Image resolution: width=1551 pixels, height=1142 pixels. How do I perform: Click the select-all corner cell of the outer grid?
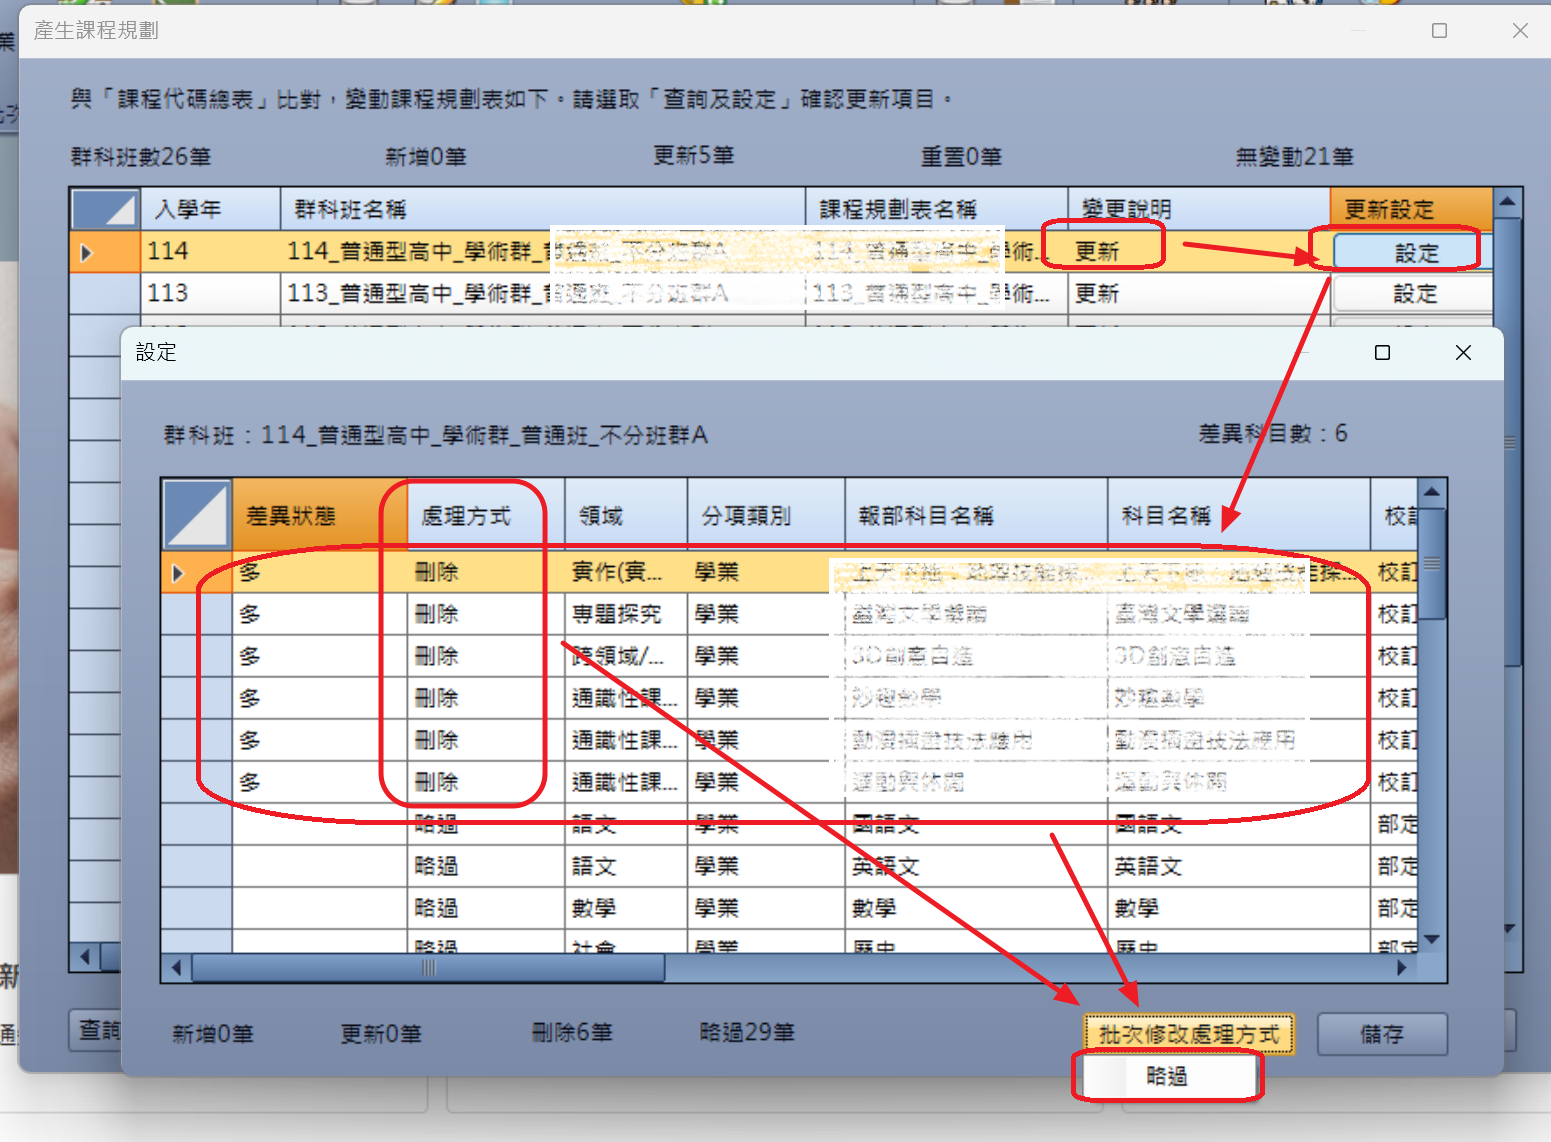point(105,209)
